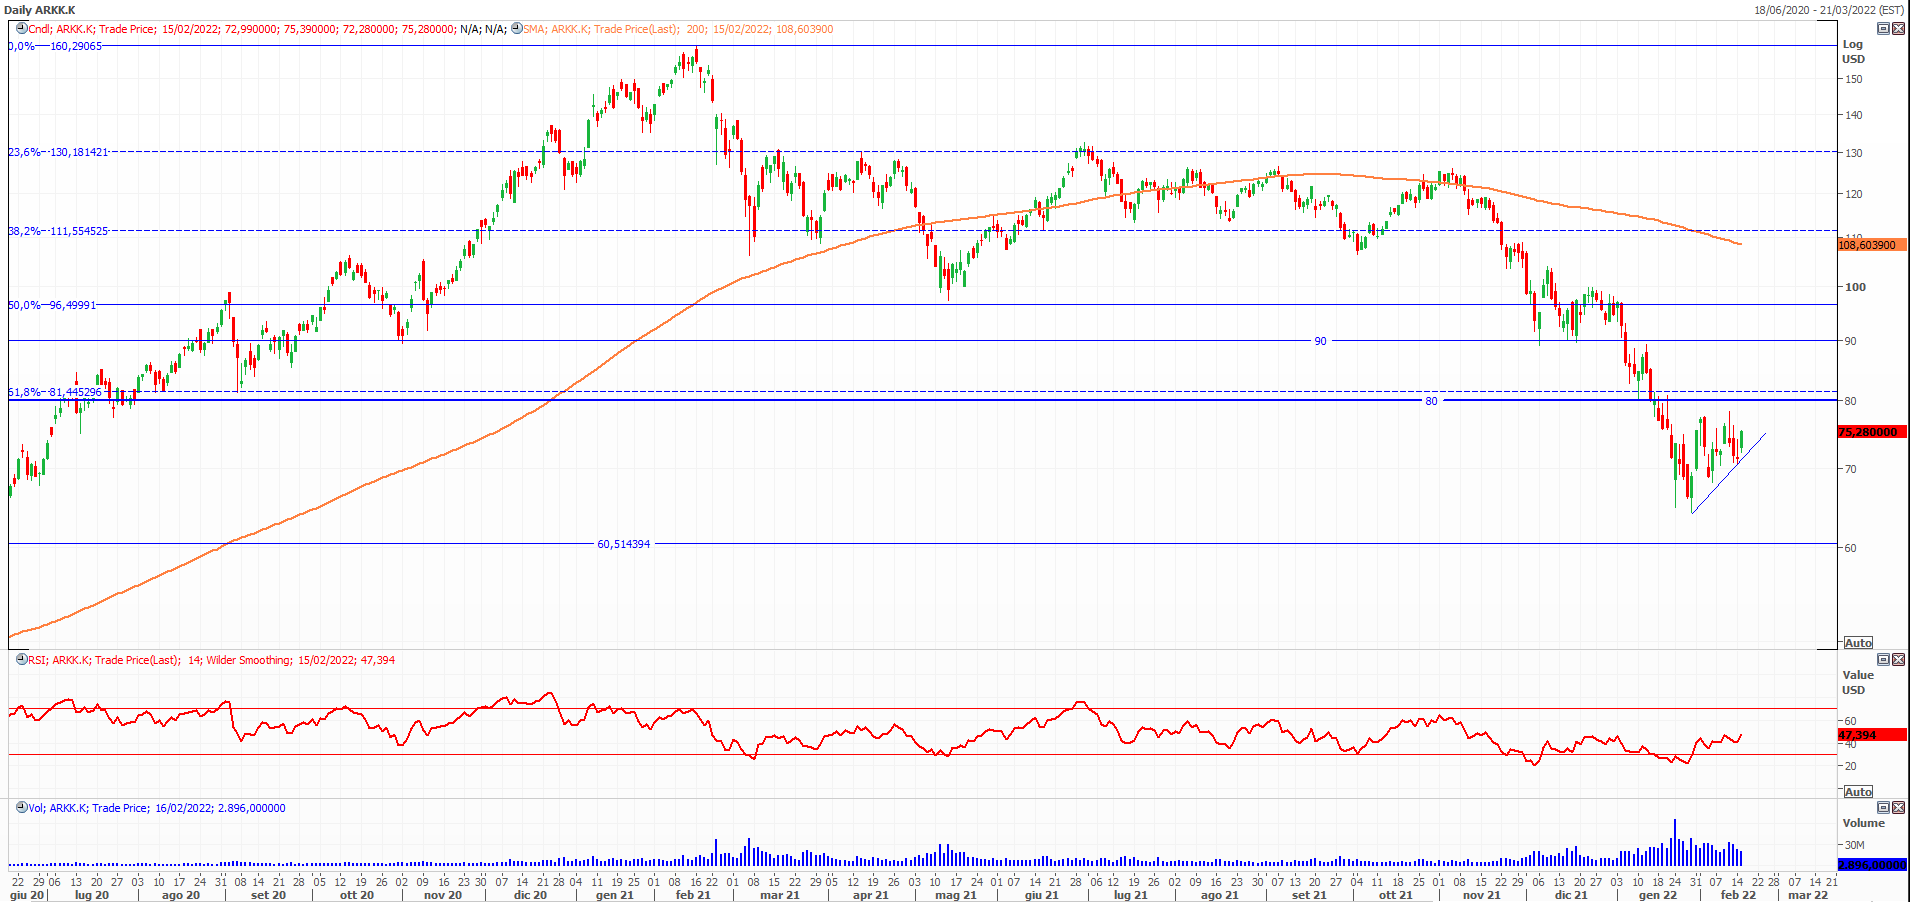Maximize the RSI indicator pane
The image size is (1910, 902).
pyautogui.click(x=1883, y=660)
